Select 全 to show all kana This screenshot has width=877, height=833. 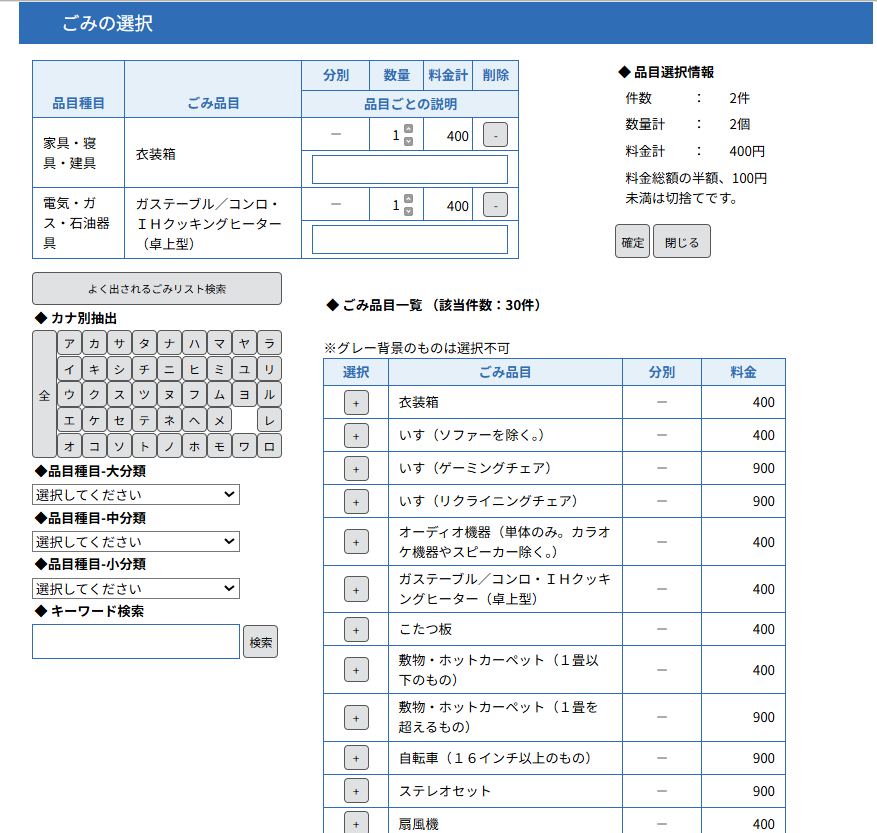(44, 395)
